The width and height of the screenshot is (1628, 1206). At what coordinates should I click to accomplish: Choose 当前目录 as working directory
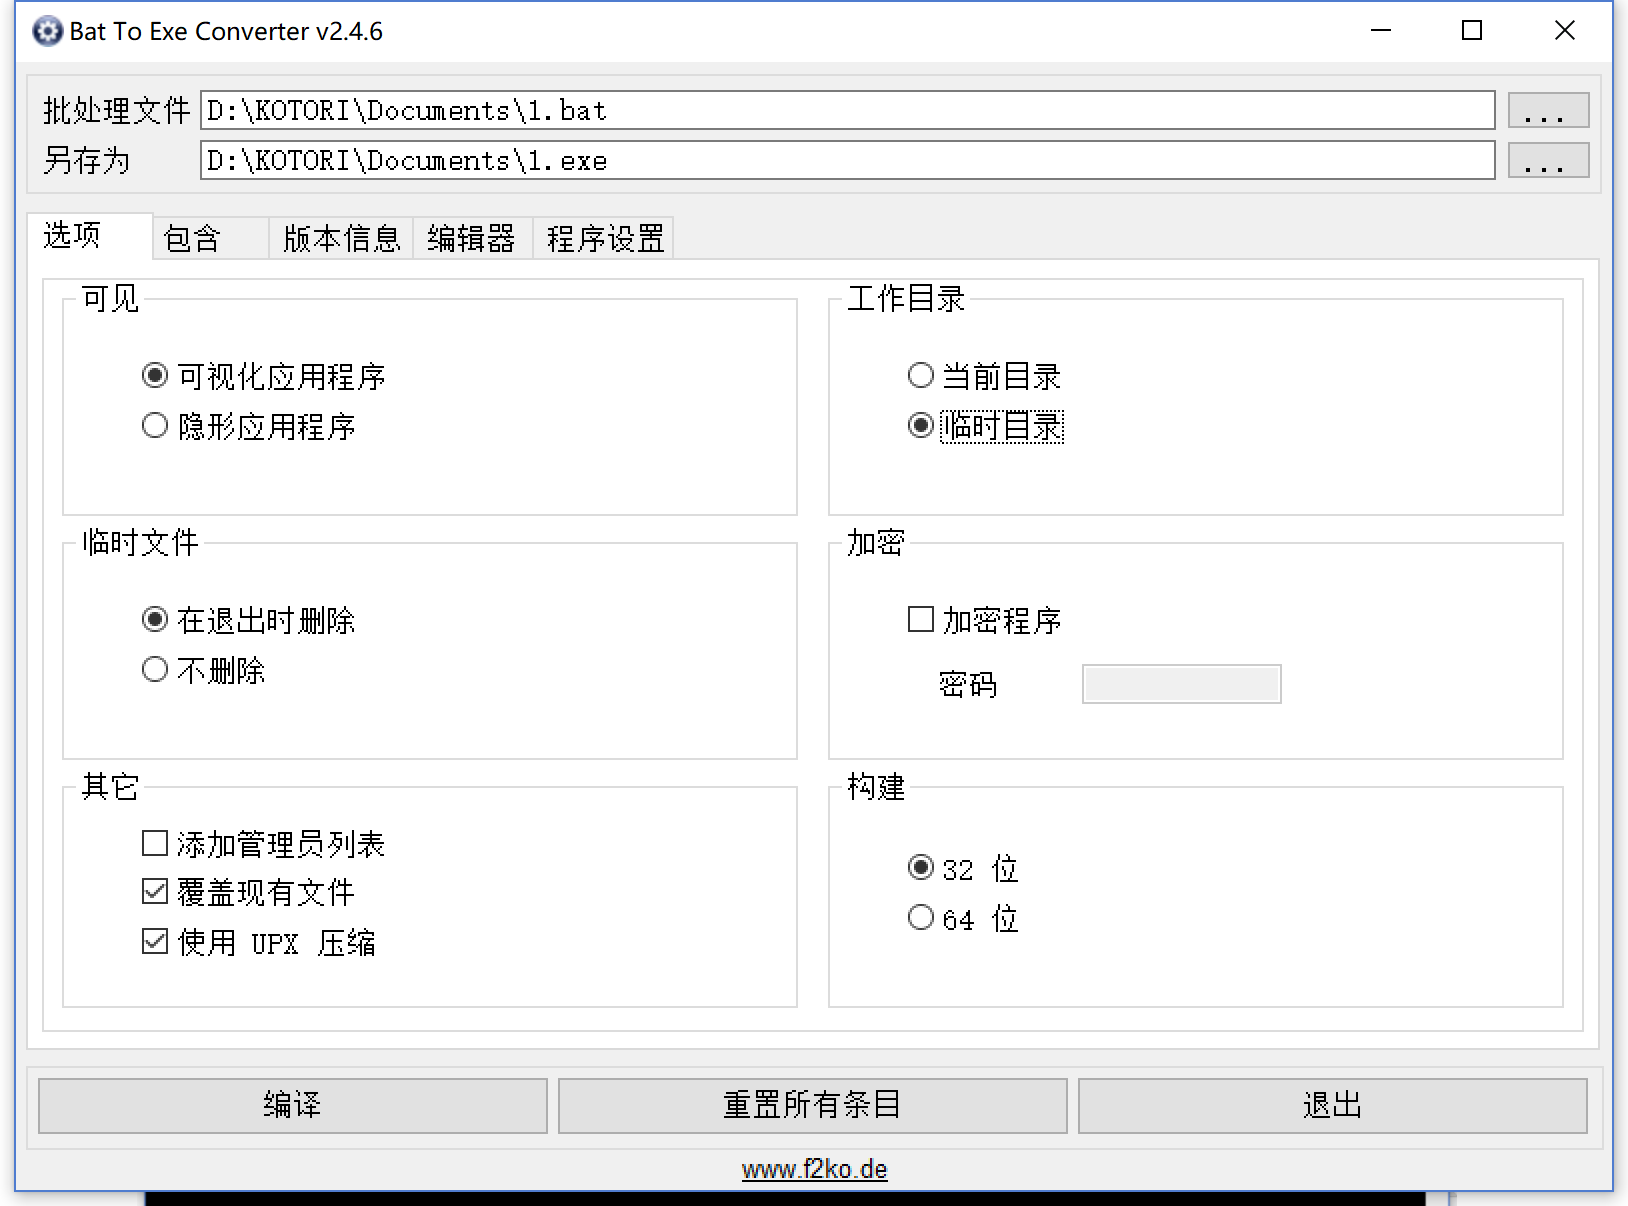click(x=984, y=376)
